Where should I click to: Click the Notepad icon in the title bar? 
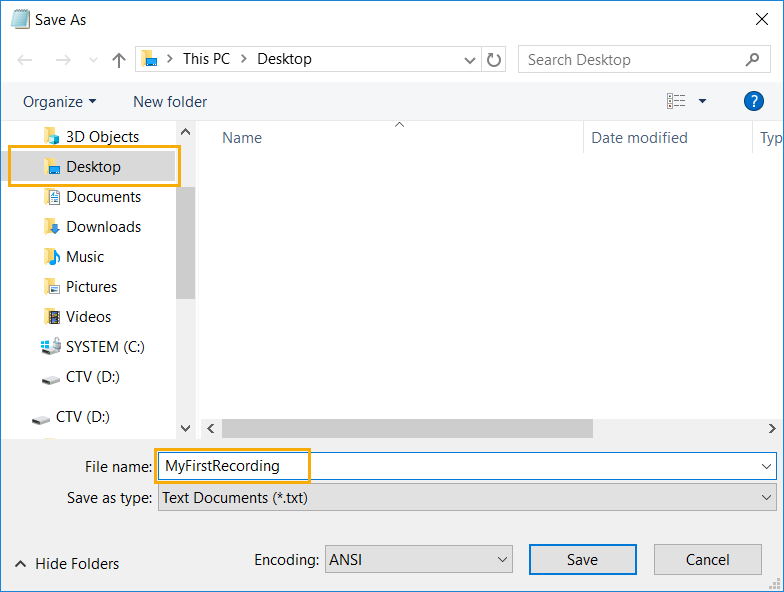point(20,20)
